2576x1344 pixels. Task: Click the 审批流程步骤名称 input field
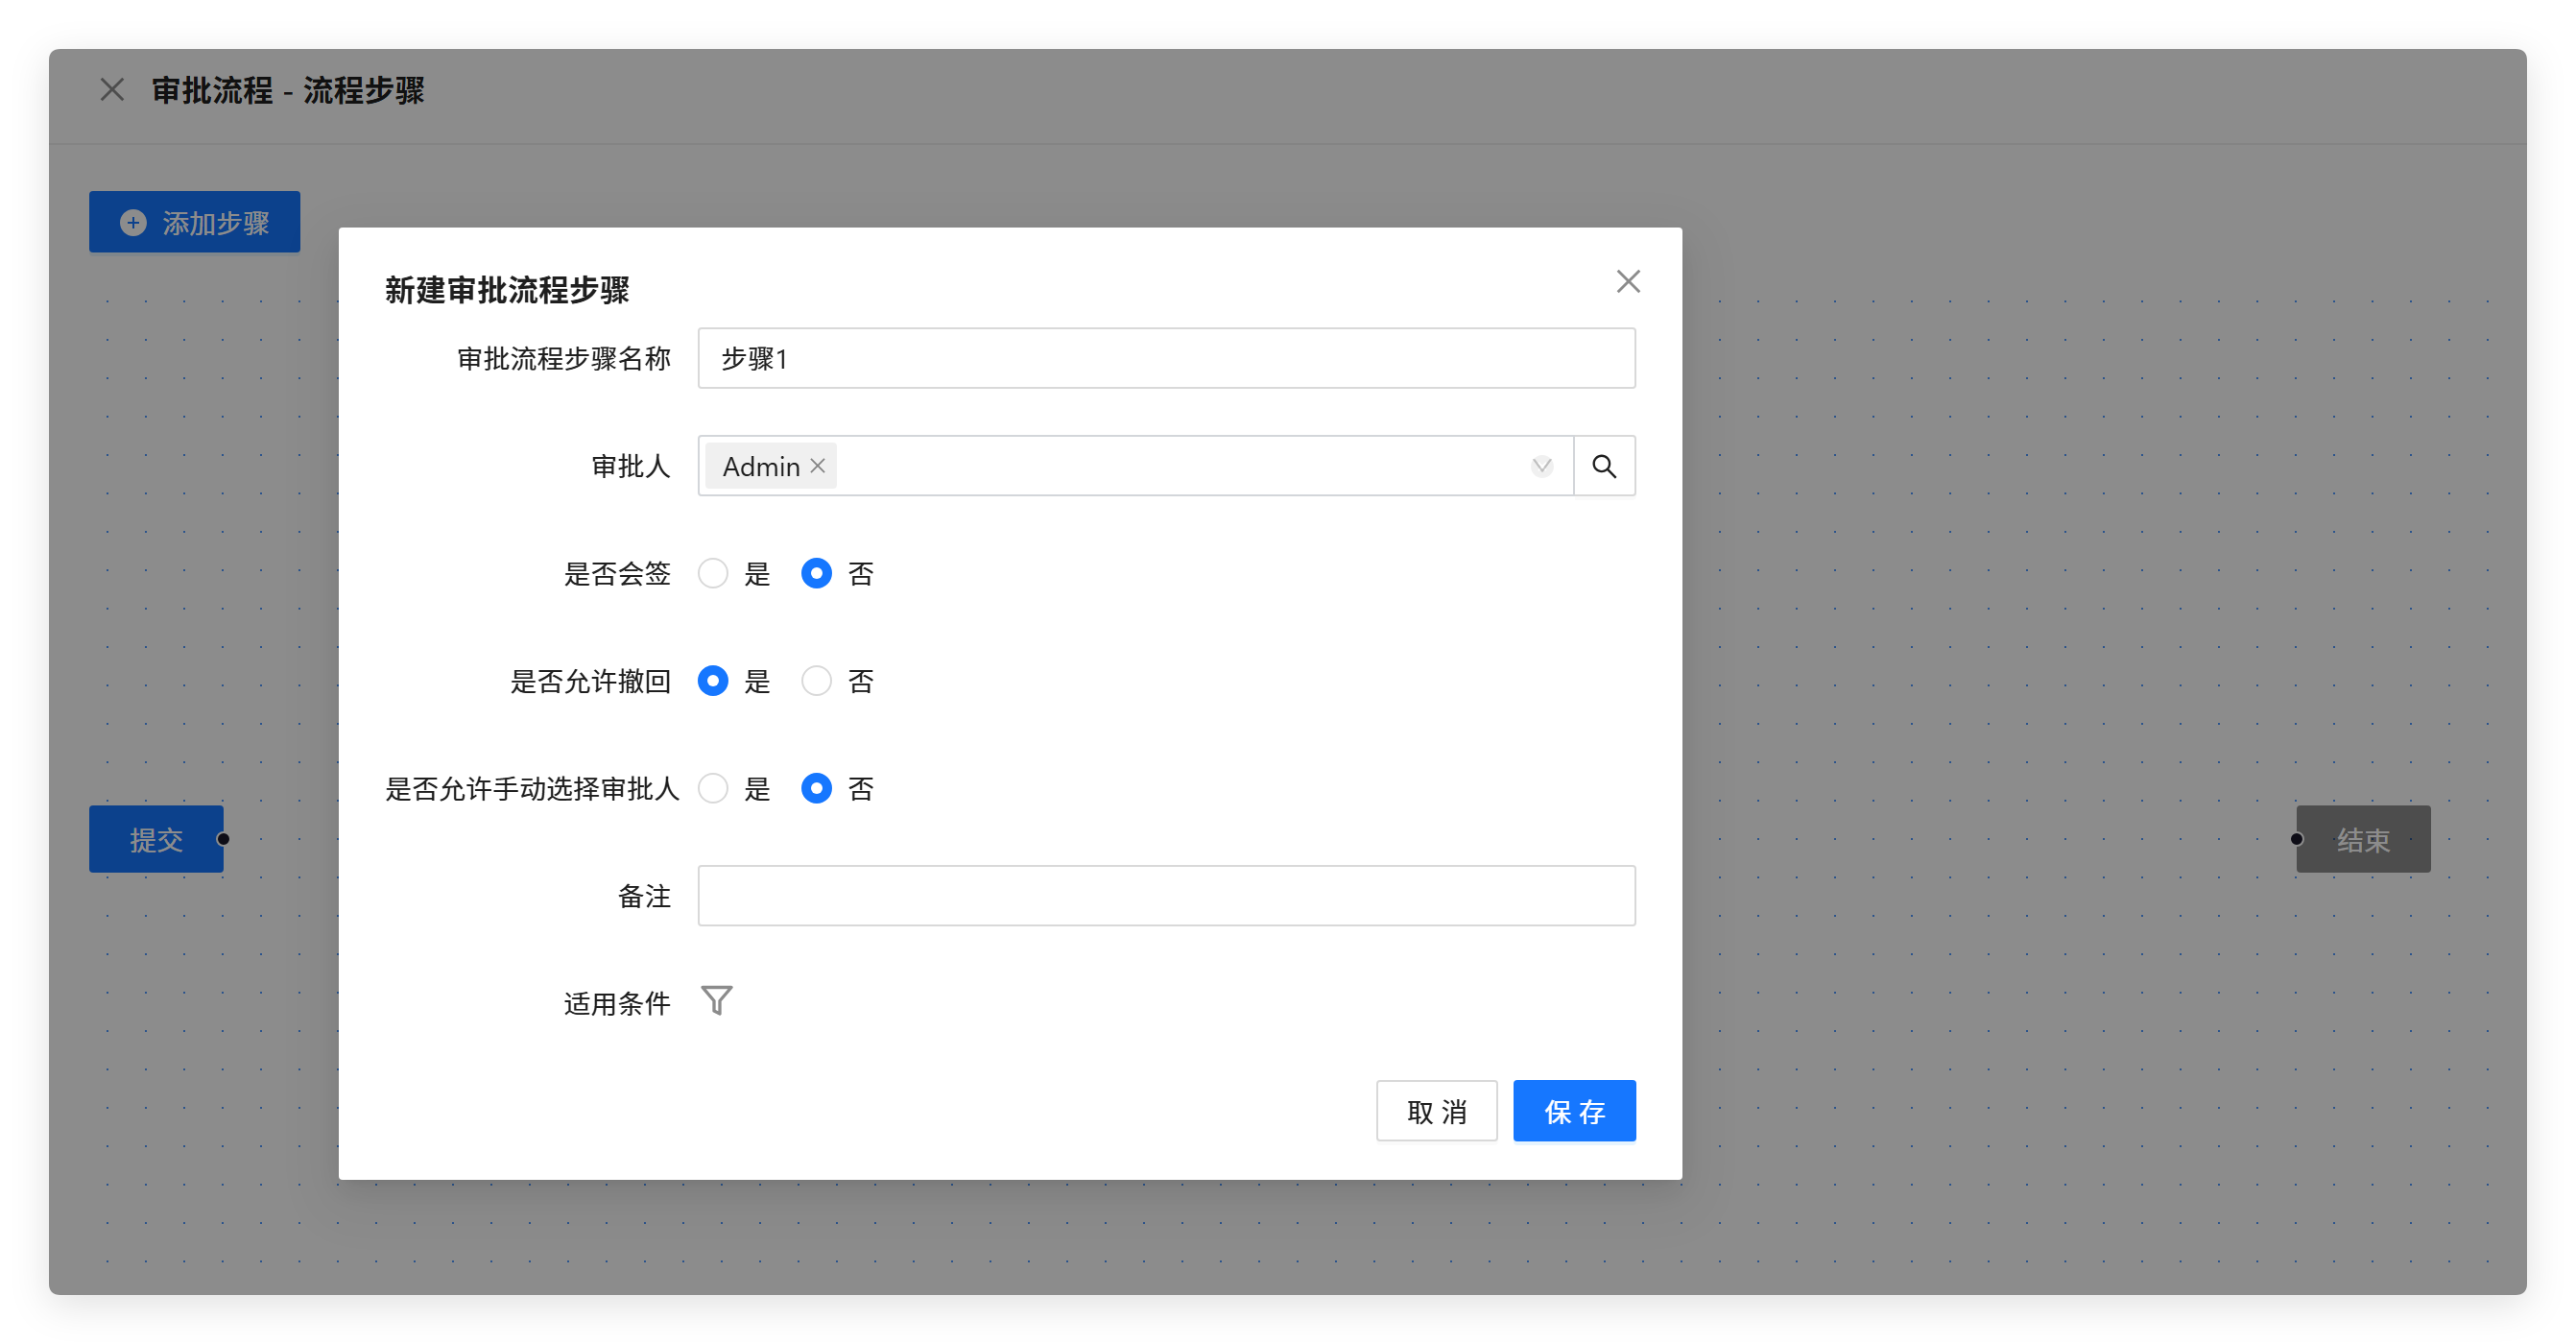coord(1166,359)
